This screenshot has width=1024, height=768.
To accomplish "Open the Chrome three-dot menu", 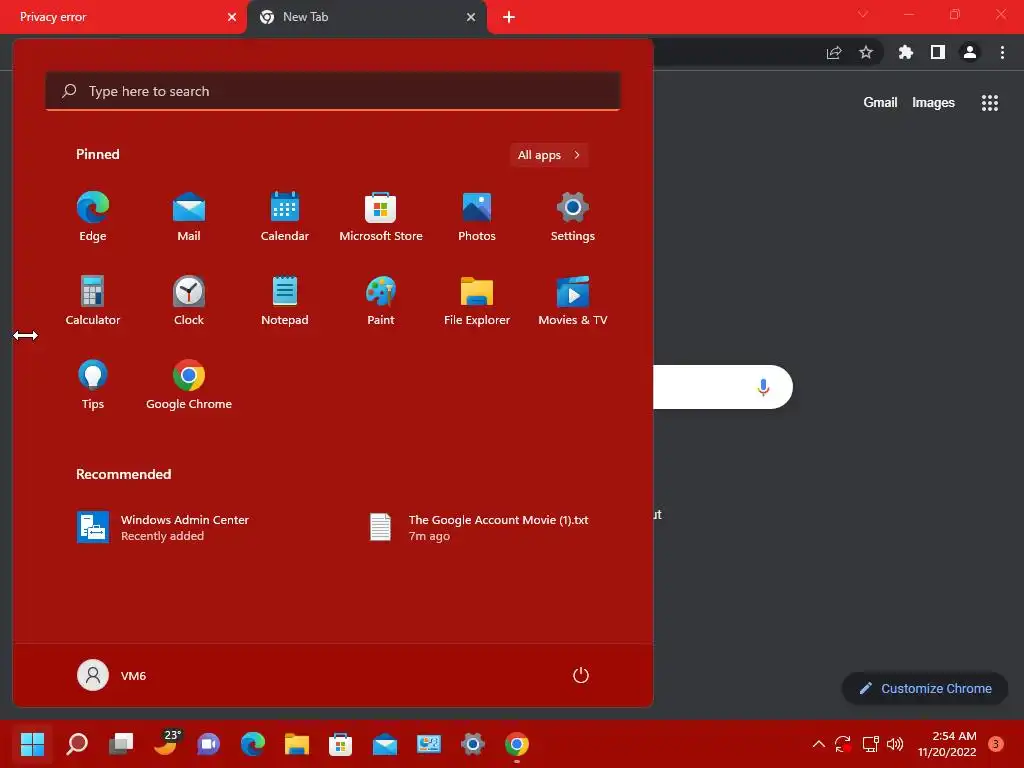I will (1002, 52).
